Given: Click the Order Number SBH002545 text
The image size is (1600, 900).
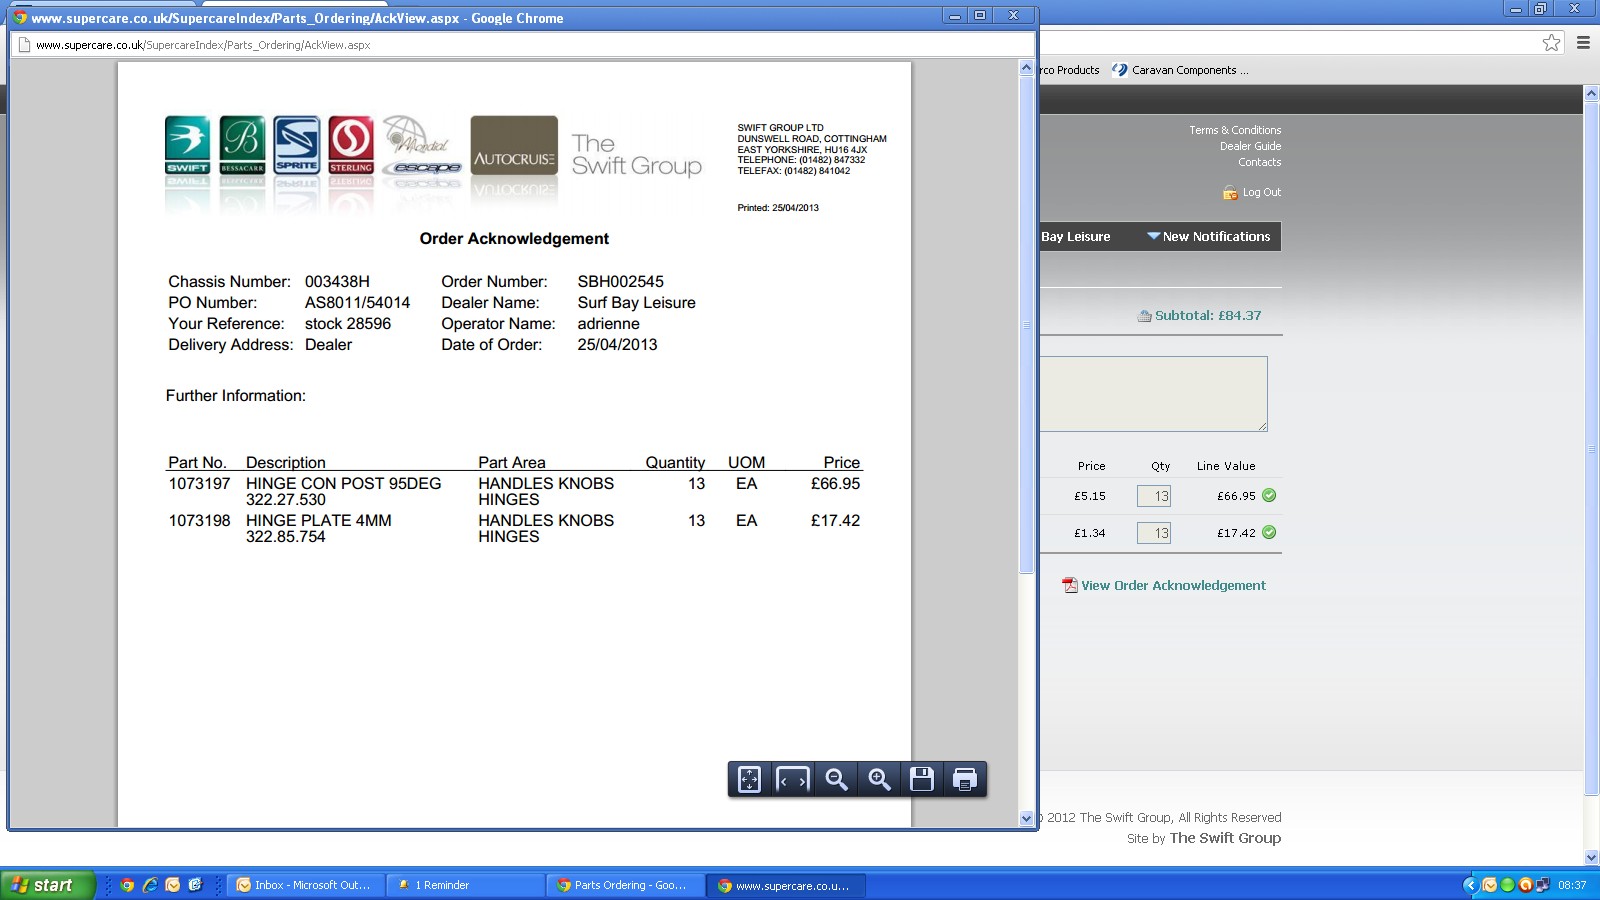Looking at the screenshot, I should tap(620, 282).
